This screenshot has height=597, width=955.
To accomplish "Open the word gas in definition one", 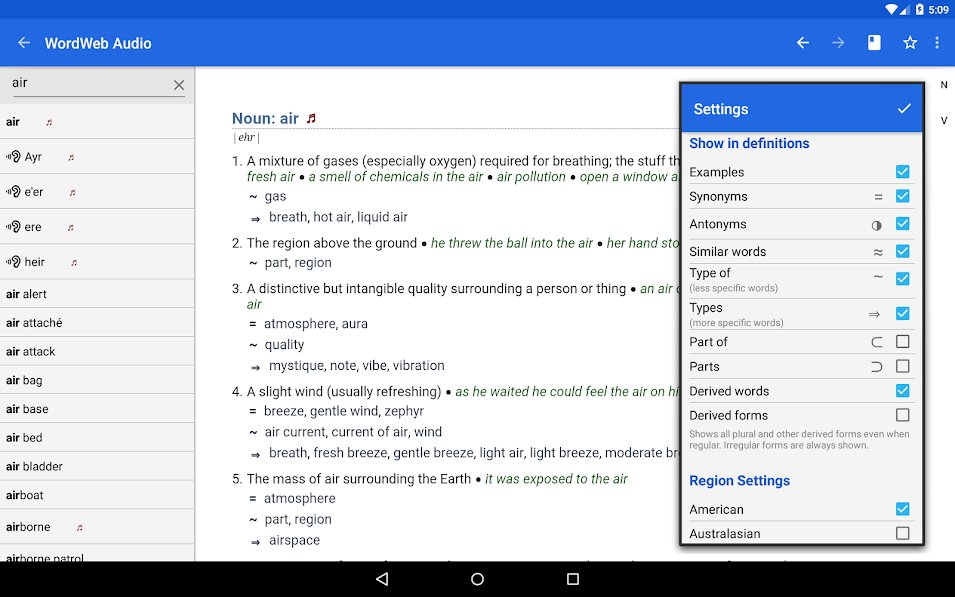I will point(275,197).
